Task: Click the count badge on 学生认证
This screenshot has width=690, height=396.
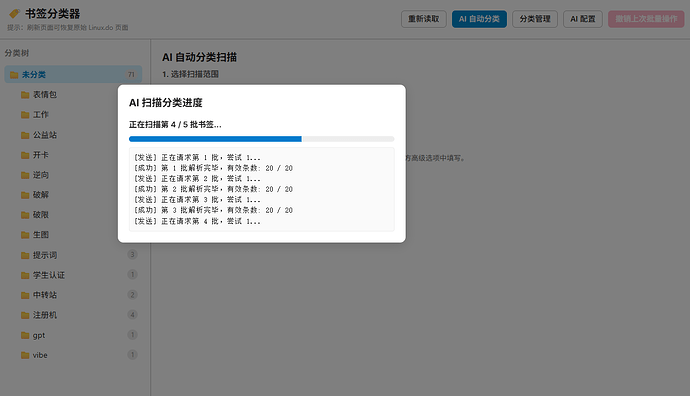Action: coord(132,275)
